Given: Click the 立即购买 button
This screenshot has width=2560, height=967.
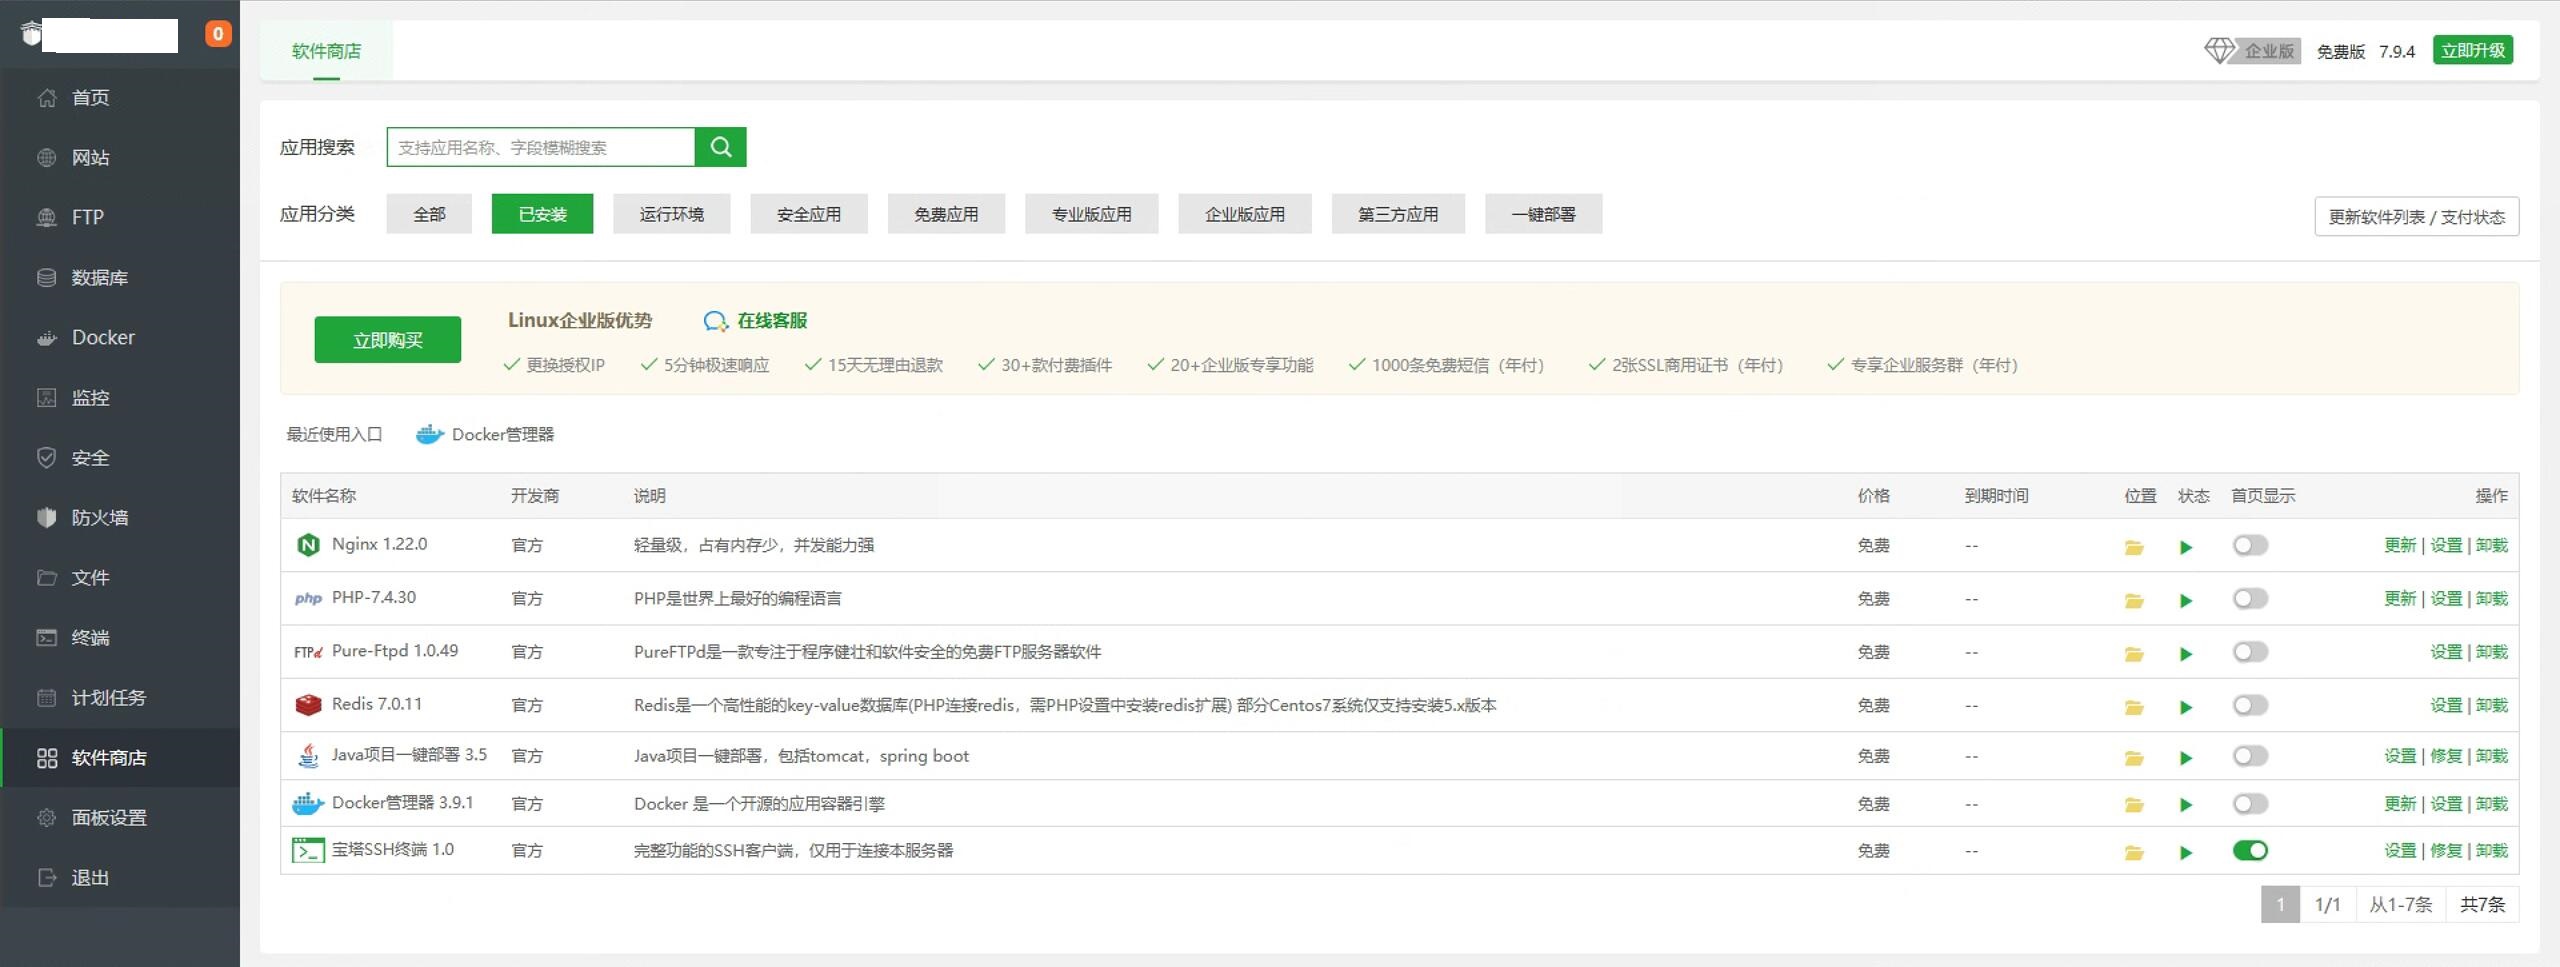Looking at the screenshot, I should (x=387, y=340).
